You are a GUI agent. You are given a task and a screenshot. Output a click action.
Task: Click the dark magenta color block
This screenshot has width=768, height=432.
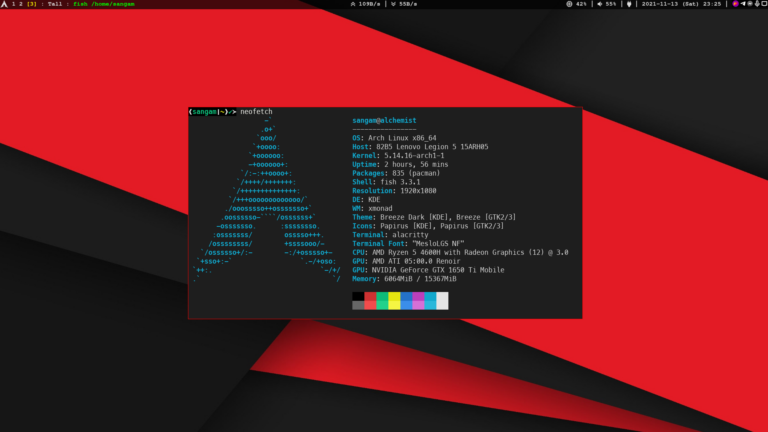418,296
